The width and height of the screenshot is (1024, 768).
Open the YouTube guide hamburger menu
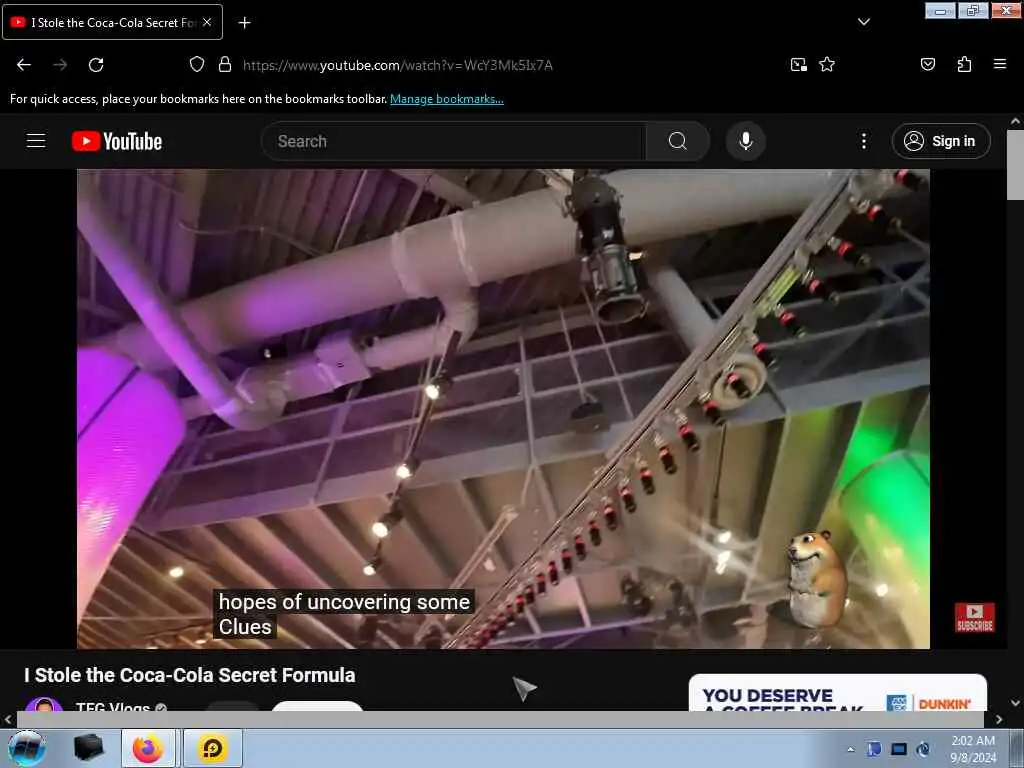click(x=36, y=140)
